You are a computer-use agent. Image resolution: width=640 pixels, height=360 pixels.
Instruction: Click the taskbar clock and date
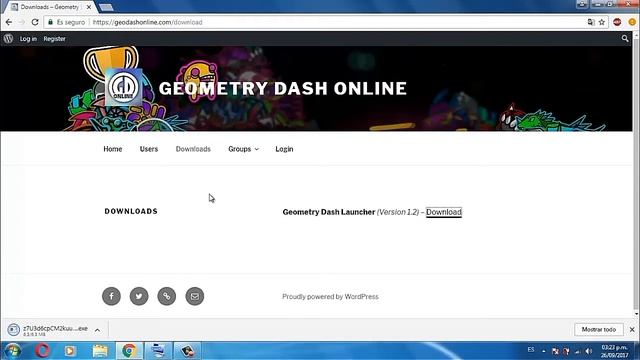(x=614, y=351)
